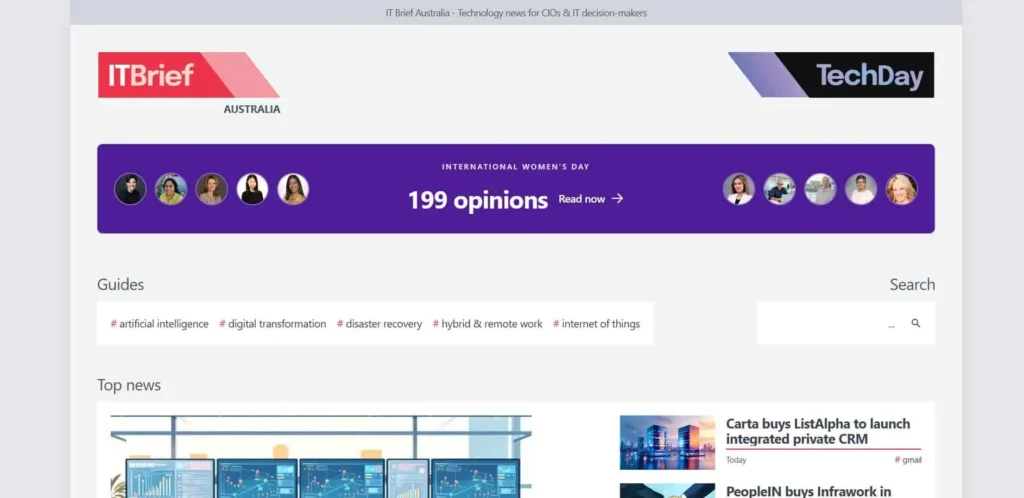Open the hybrid & remote work tag
The image size is (1024, 498).
coord(488,324)
